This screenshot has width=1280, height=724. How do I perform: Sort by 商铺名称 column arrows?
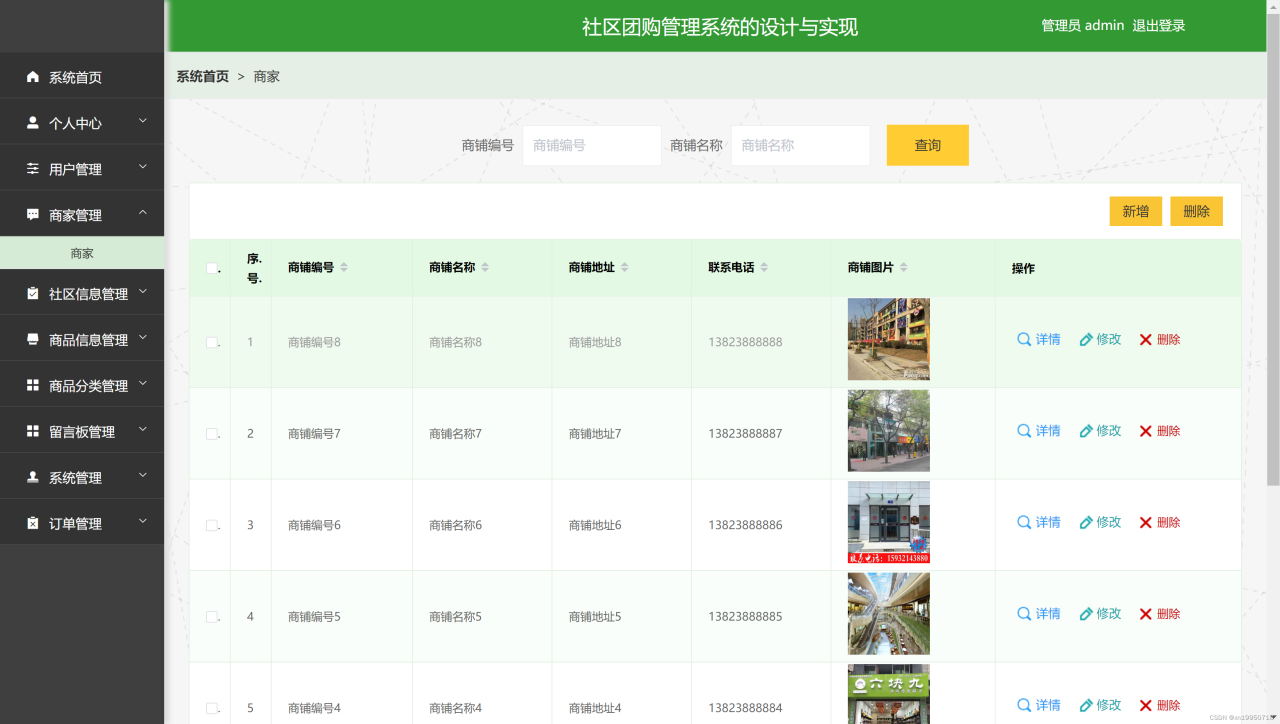click(485, 267)
